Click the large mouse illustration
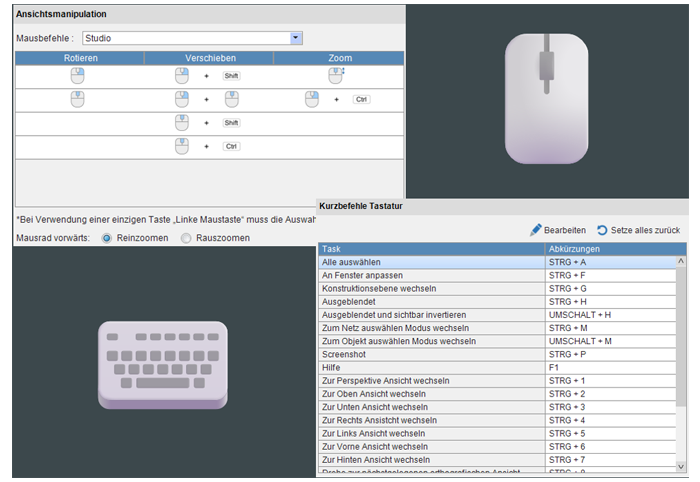This screenshot has width=700, height=482. pos(546,99)
